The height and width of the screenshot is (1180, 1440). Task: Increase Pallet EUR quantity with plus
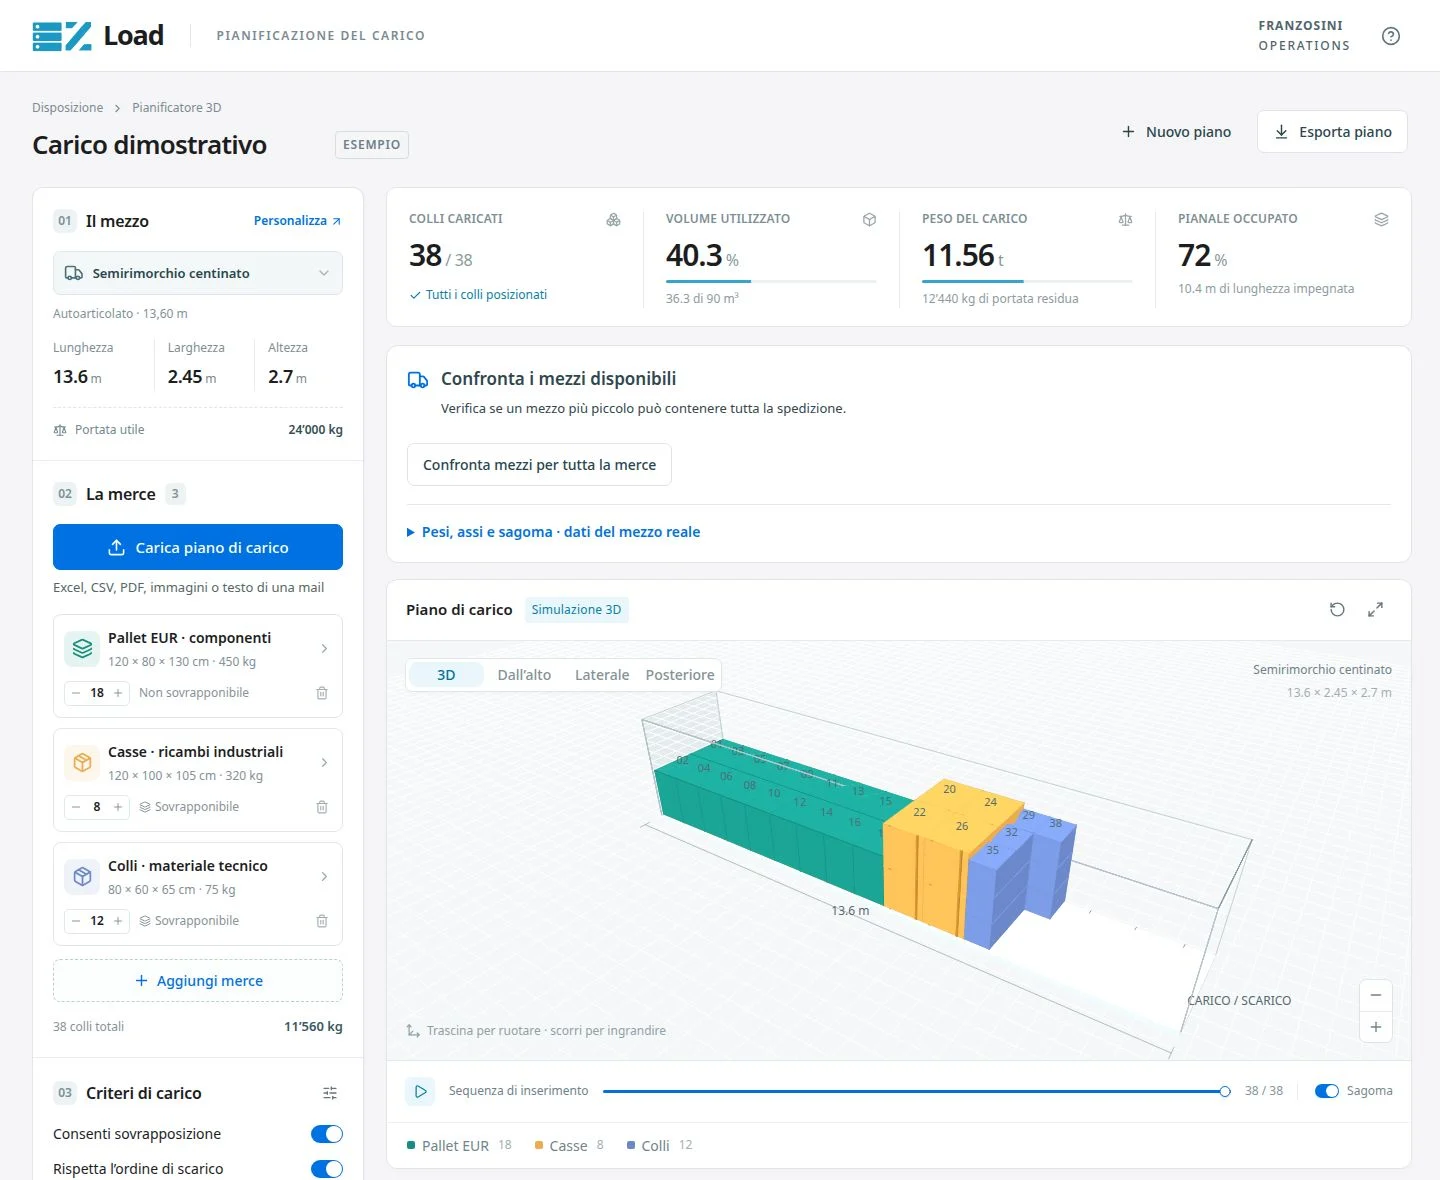tap(118, 693)
